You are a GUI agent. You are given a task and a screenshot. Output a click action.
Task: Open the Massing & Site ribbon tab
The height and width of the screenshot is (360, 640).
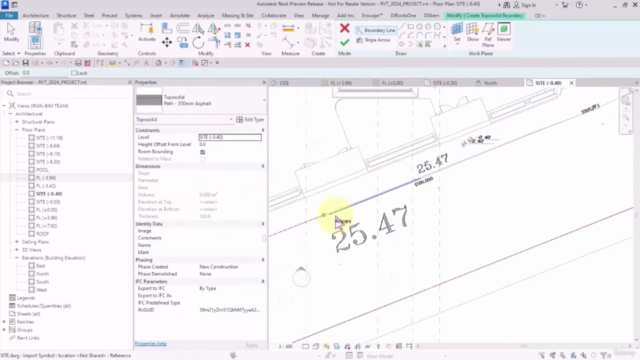238,16
